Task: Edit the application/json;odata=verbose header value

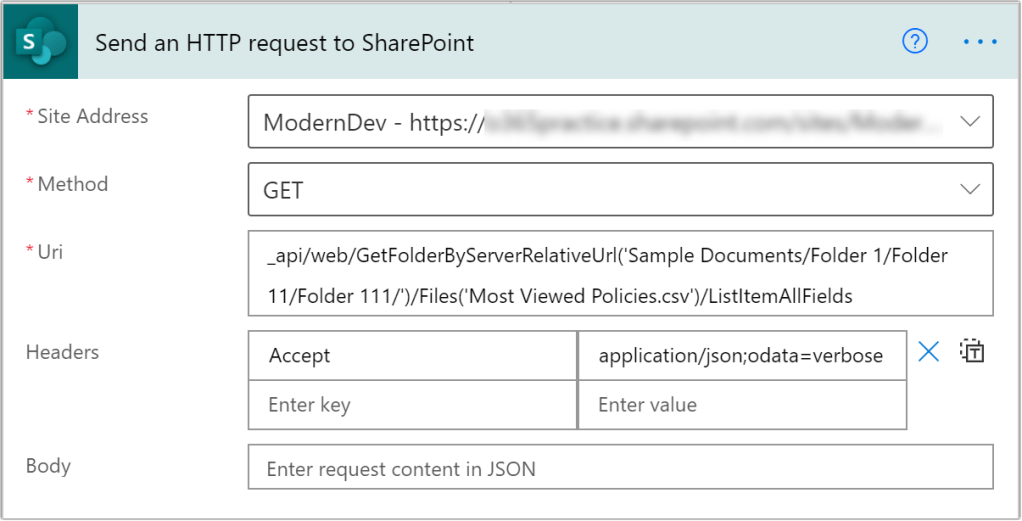Action: click(741, 356)
